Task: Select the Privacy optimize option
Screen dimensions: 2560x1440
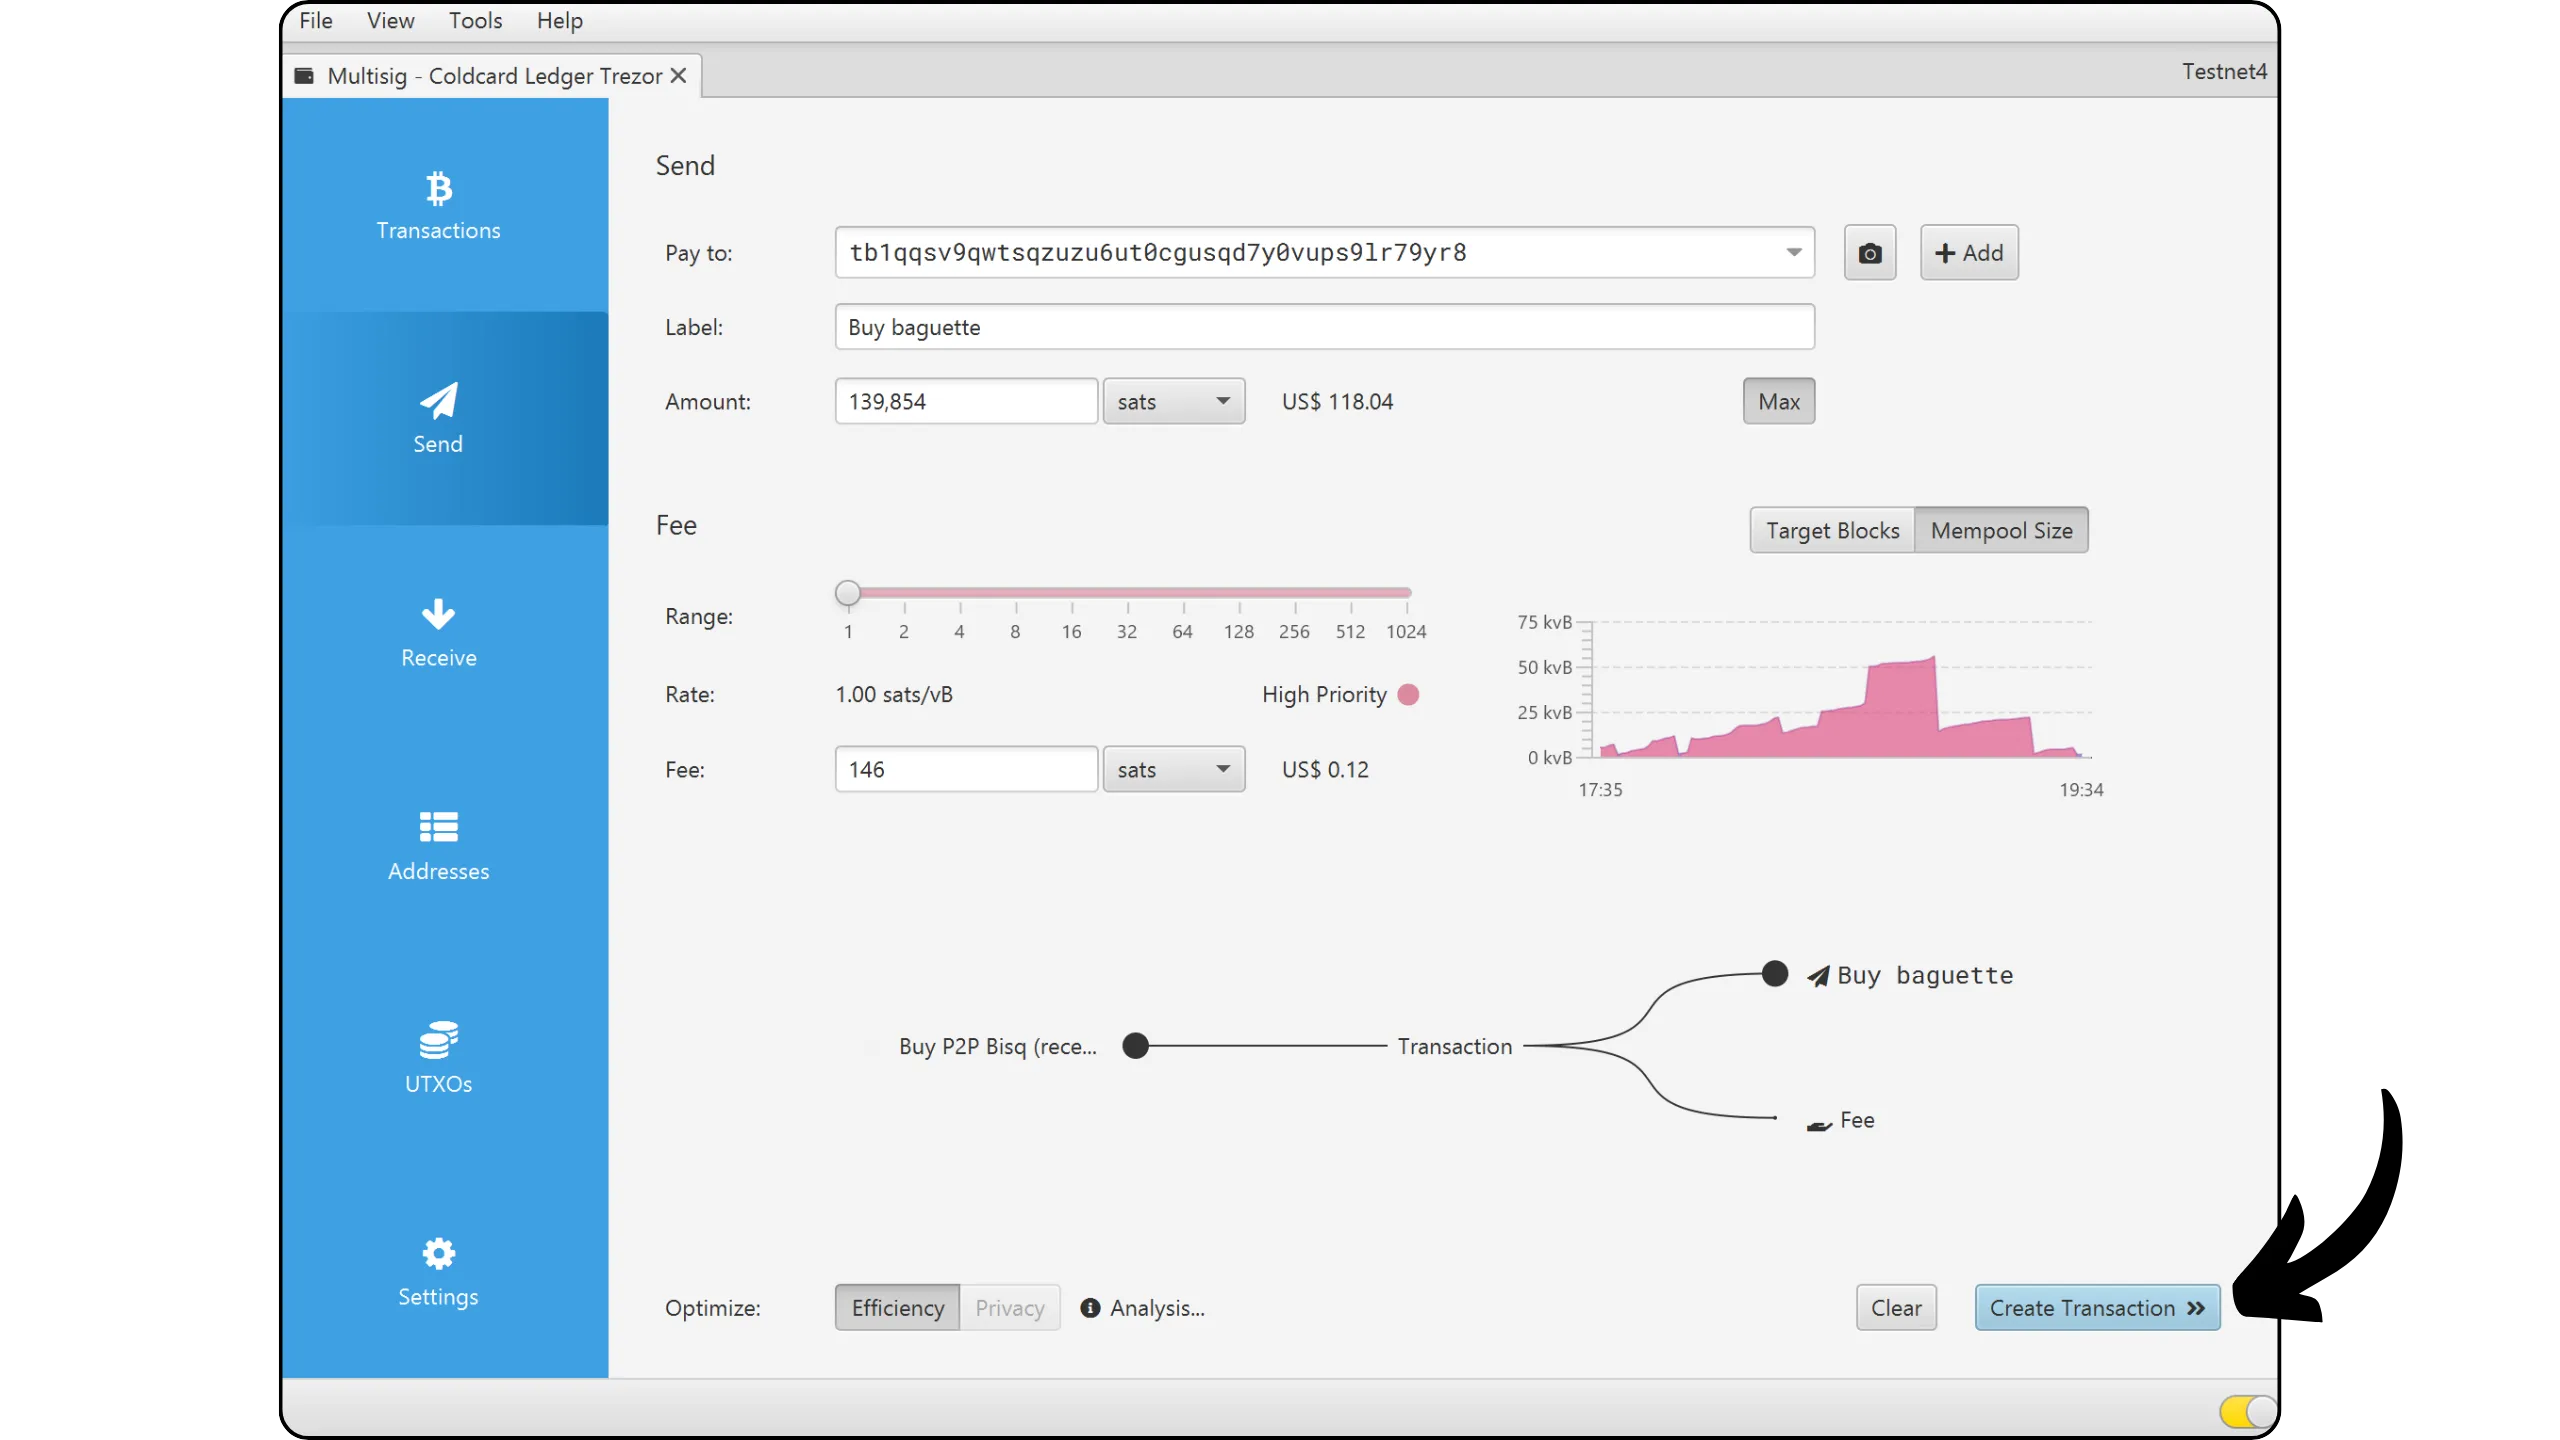Action: (x=1009, y=1308)
